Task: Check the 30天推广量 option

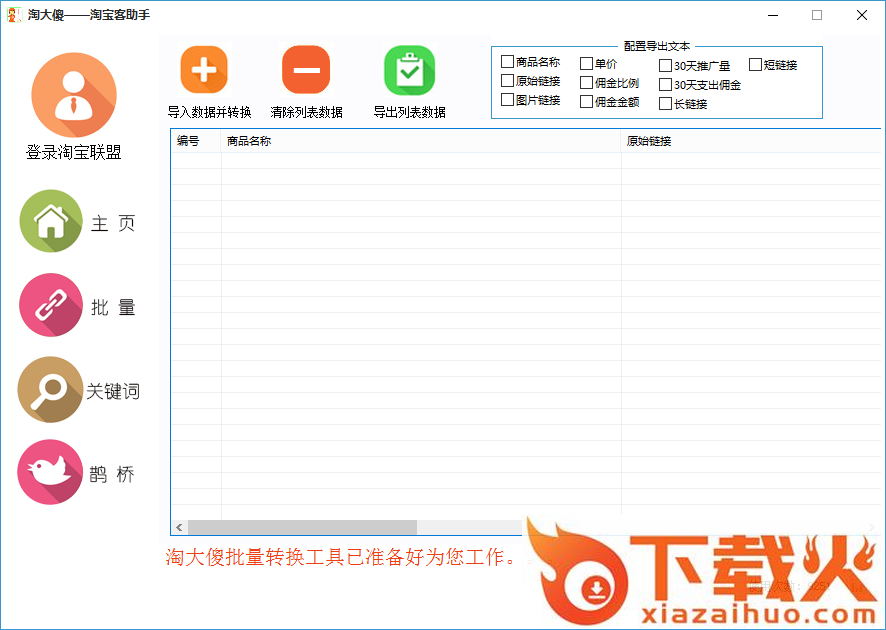Action: [666, 66]
